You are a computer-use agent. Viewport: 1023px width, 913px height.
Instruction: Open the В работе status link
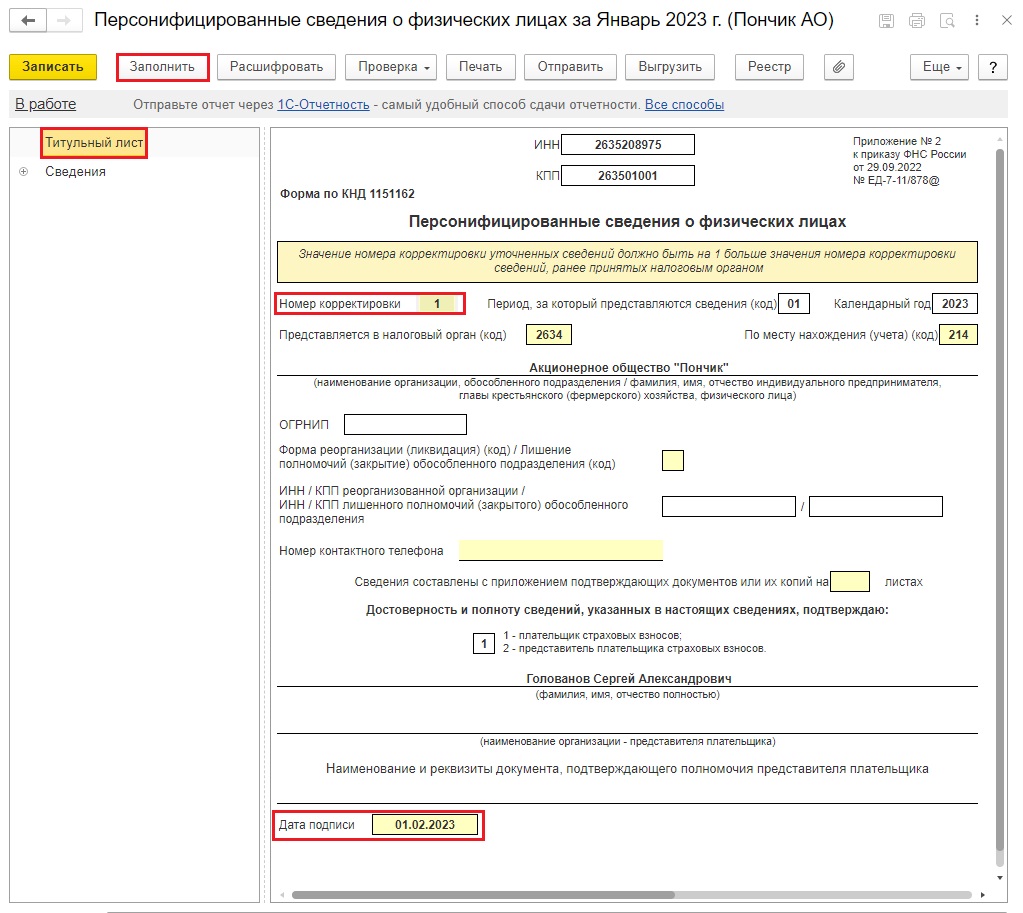point(46,104)
